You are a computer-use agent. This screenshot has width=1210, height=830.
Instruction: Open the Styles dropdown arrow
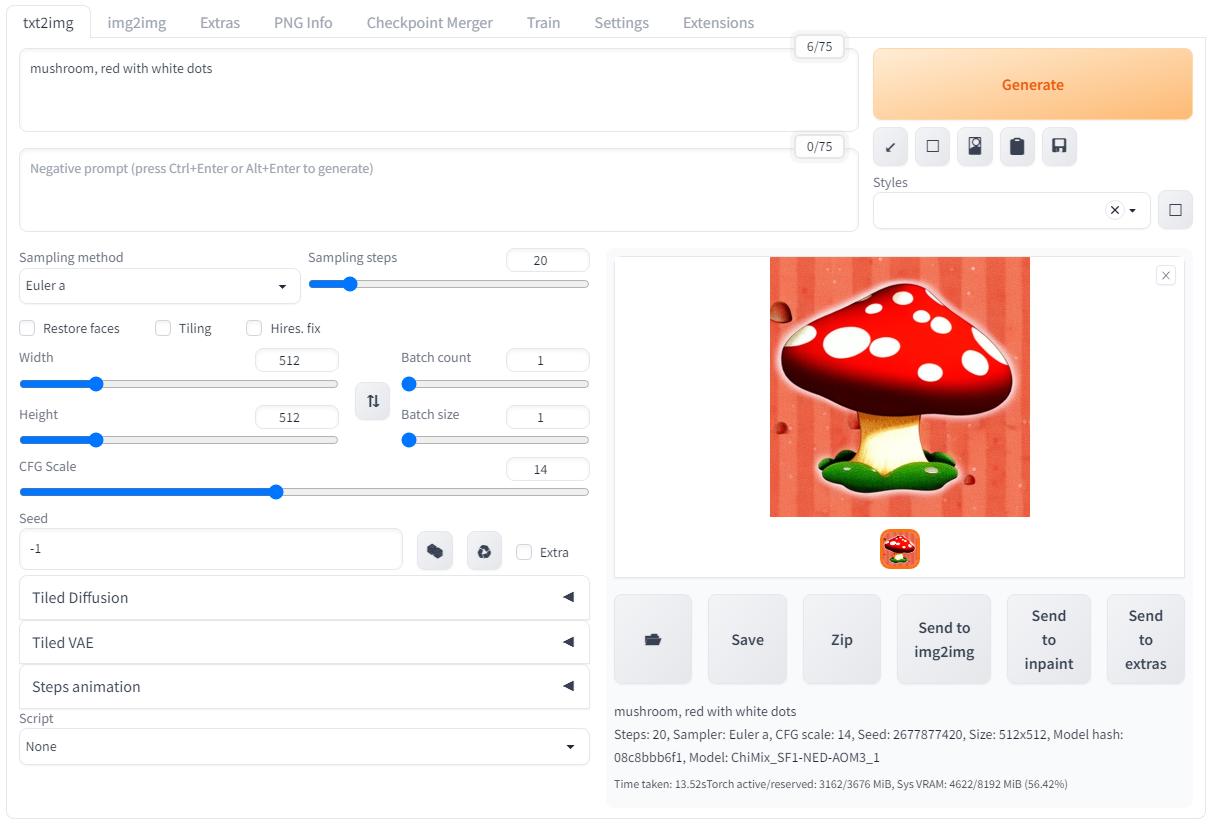click(x=1133, y=211)
